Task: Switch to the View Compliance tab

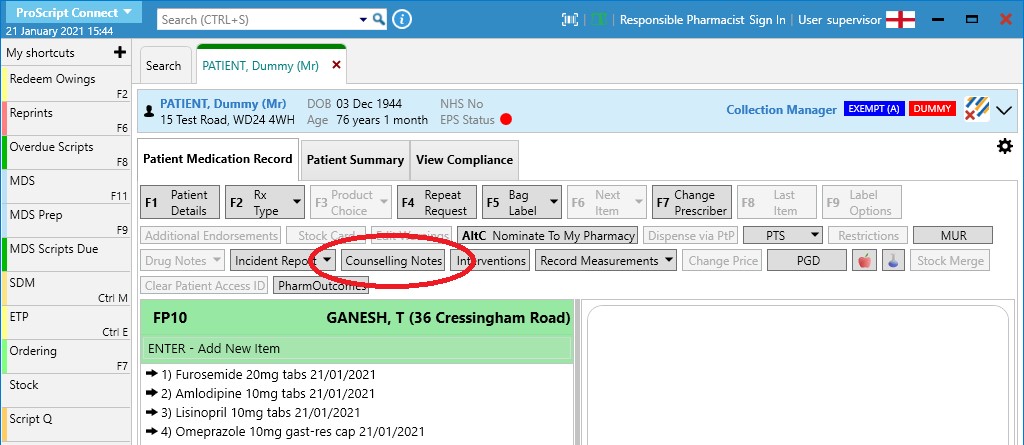Action: (464, 159)
